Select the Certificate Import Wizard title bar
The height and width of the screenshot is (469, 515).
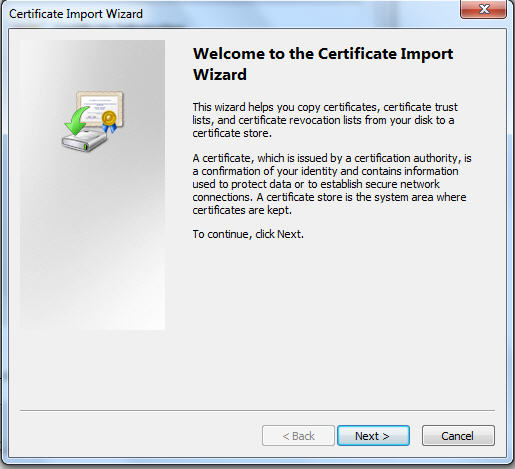[x=233, y=14]
